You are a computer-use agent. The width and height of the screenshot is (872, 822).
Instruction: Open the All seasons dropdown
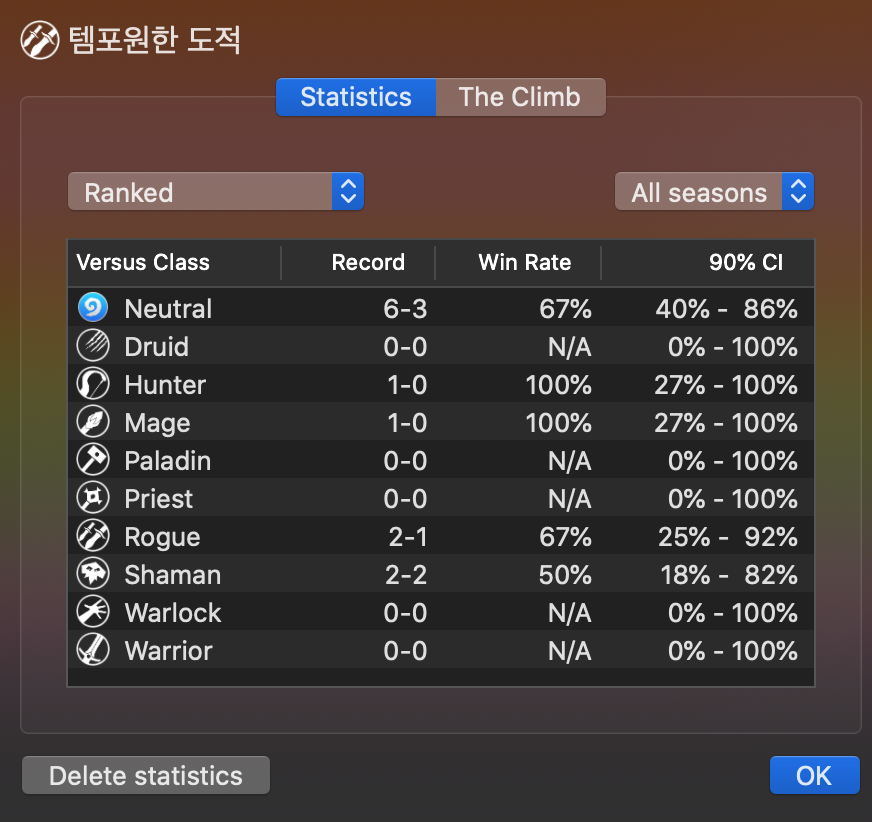coord(714,191)
